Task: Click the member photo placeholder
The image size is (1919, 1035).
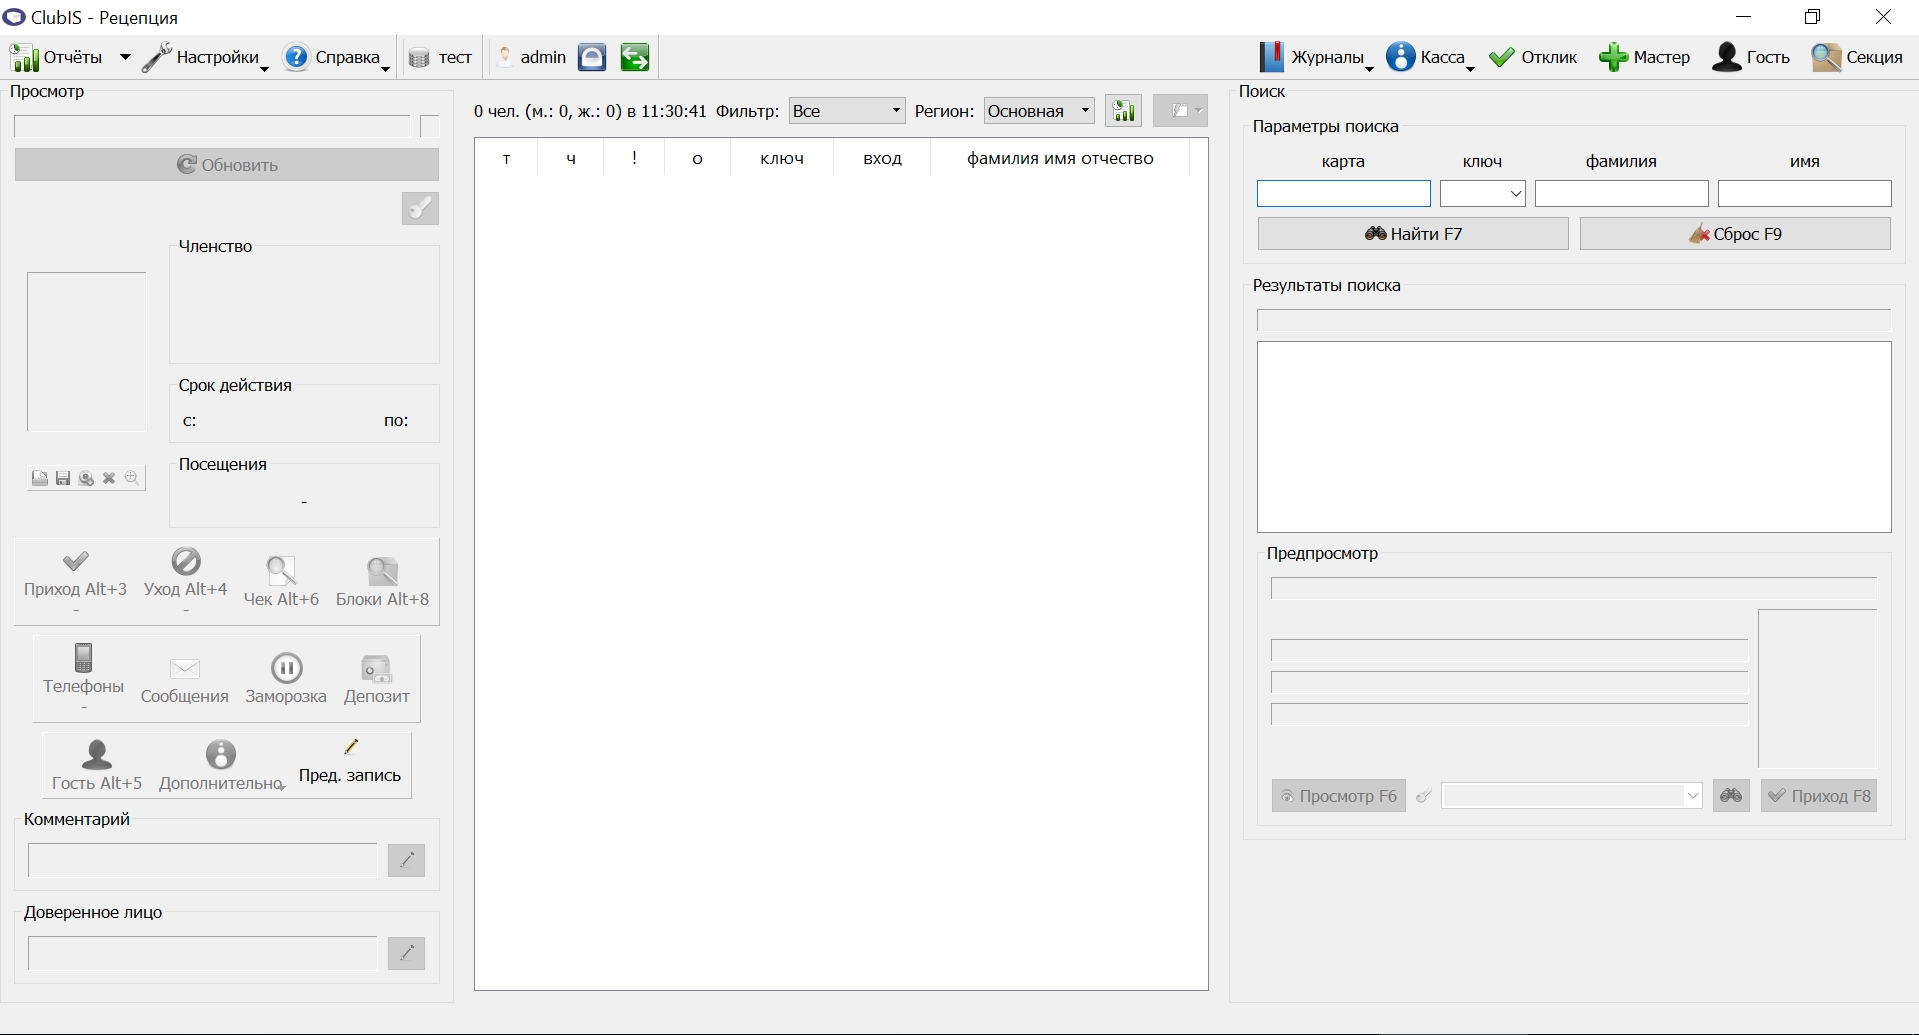Action: point(87,352)
